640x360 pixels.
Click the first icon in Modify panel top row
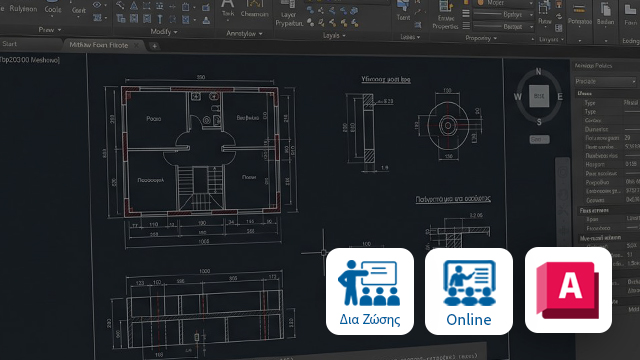120,5
